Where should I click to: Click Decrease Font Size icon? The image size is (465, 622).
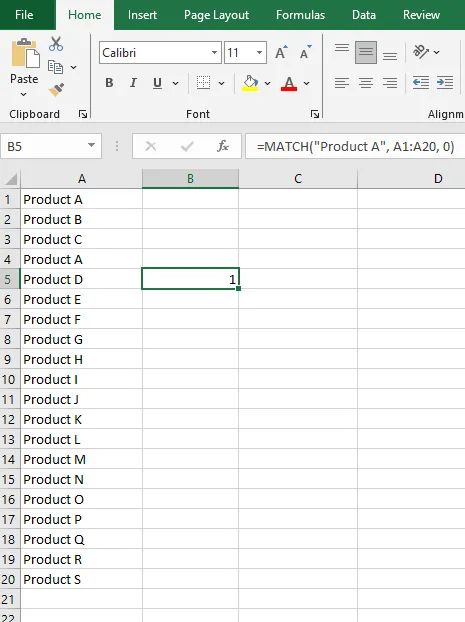[306, 52]
